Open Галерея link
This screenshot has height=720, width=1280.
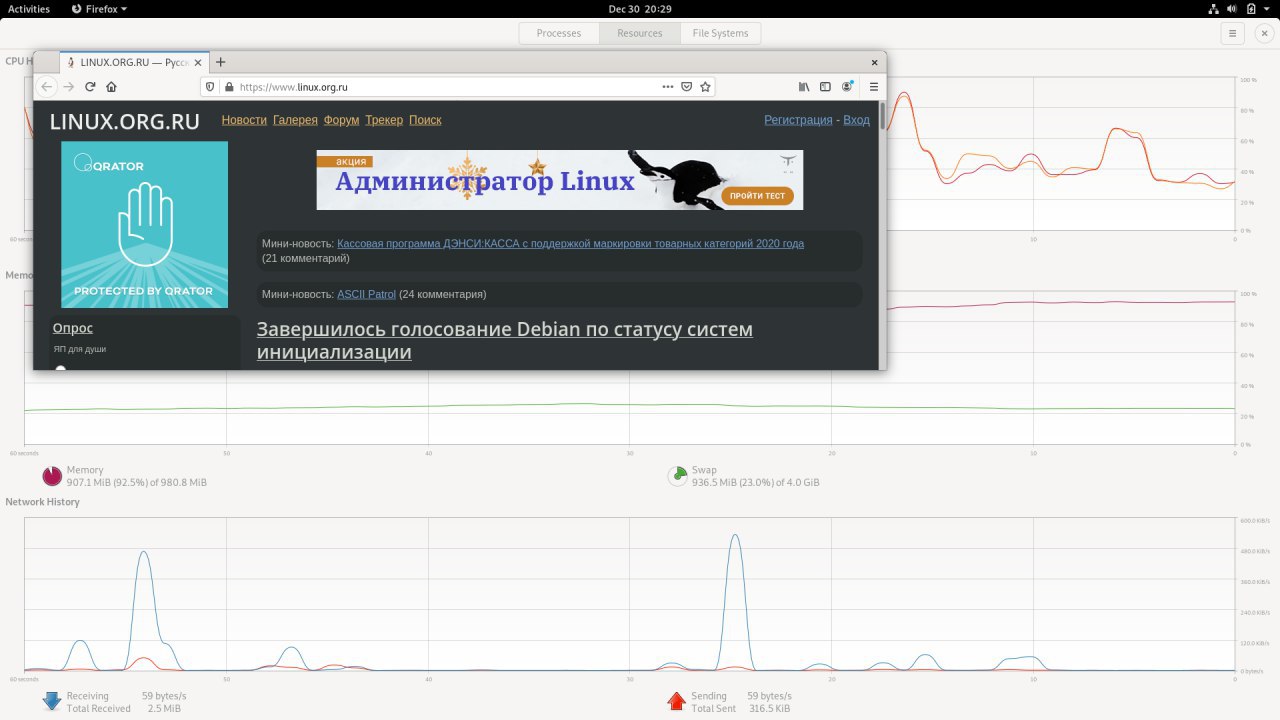click(x=295, y=120)
